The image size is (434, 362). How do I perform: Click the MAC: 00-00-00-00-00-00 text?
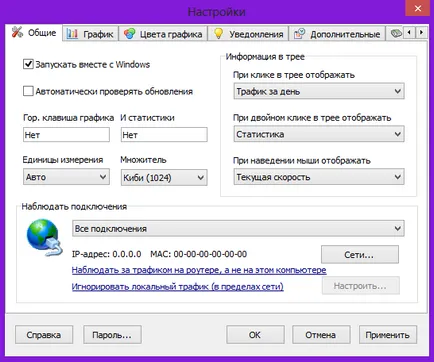click(x=199, y=254)
